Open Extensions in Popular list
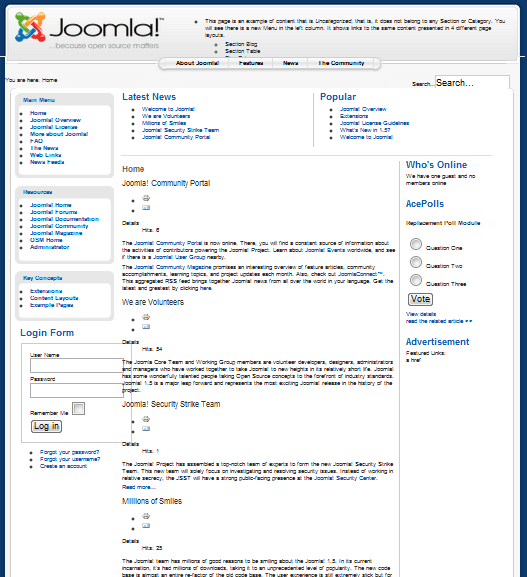The image size is (527, 577). (354, 116)
